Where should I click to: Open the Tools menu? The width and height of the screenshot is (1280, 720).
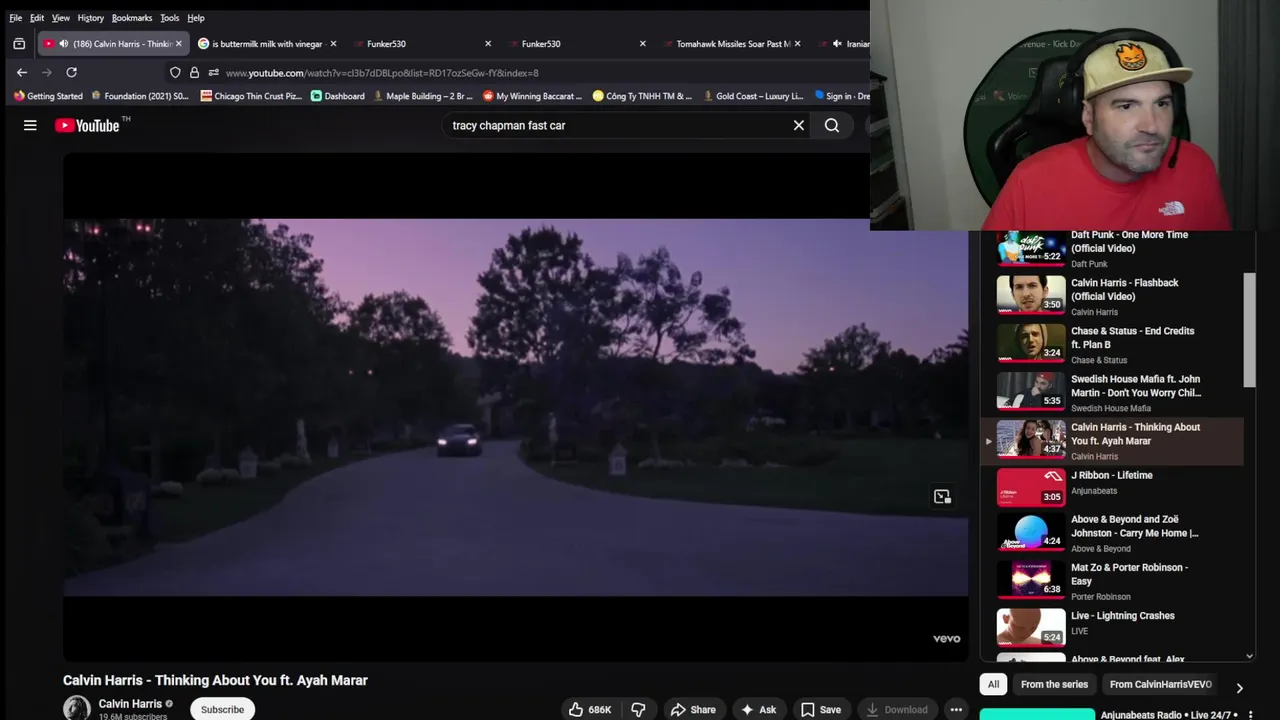[170, 18]
